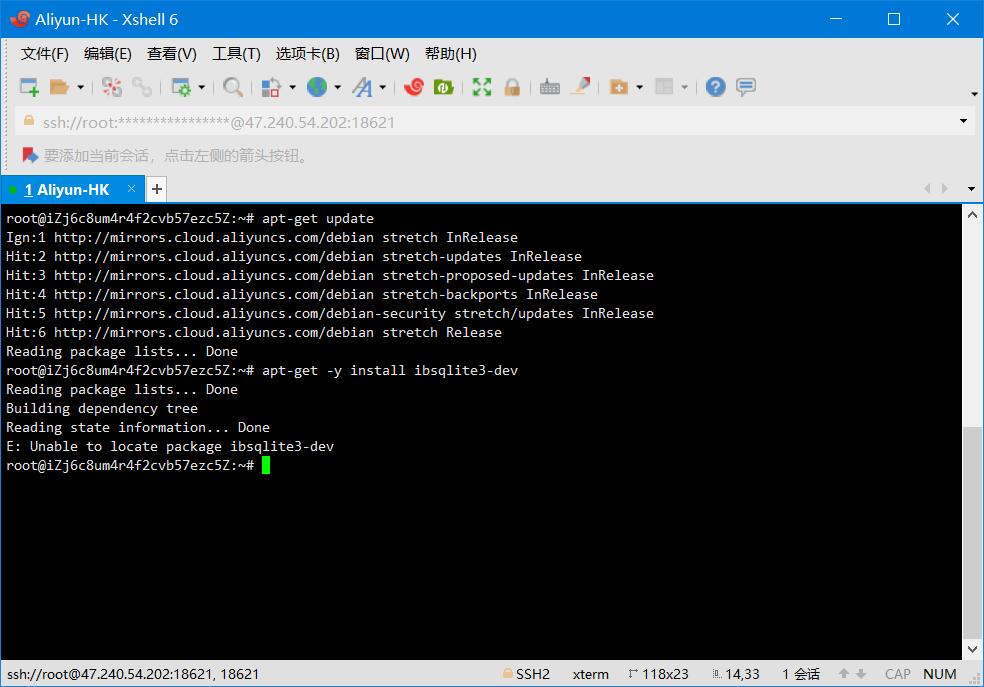The width and height of the screenshot is (984, 687).
Task: Click the Disconnect icon in the toolbar
Action: [112, 87]
